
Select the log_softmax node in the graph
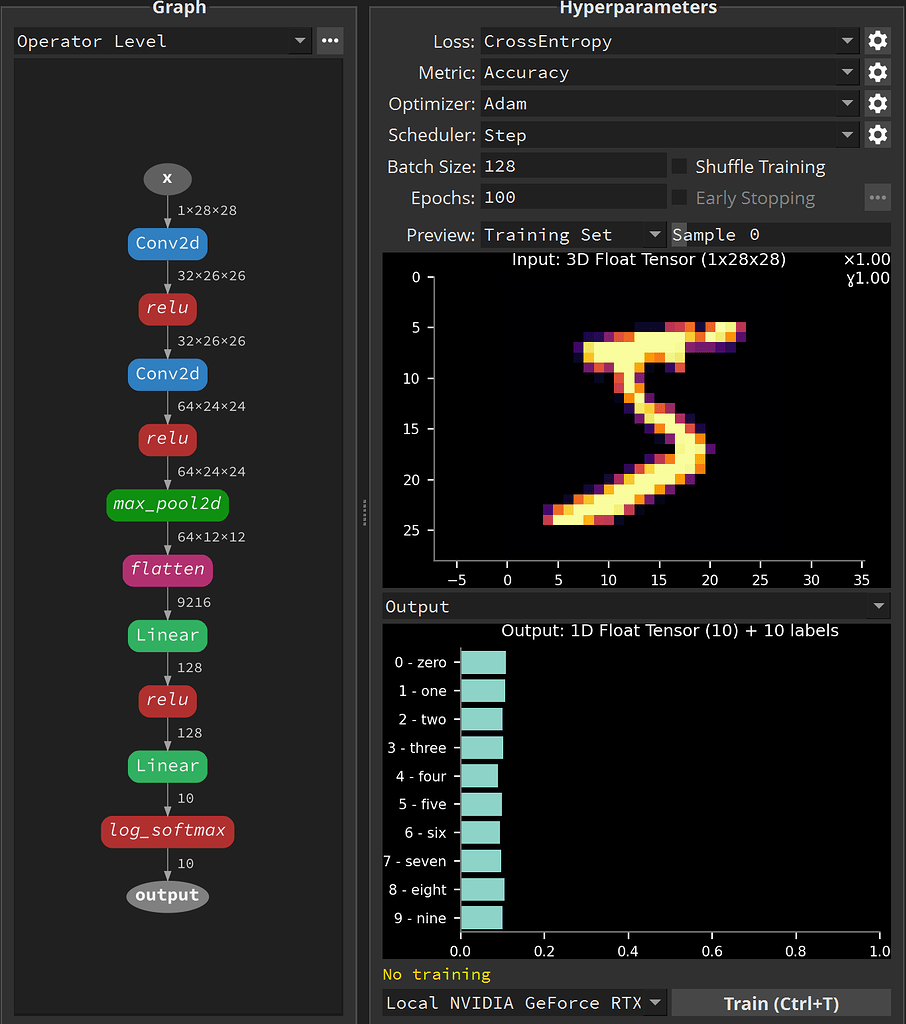pyautogui.click(x=167, y=831)
